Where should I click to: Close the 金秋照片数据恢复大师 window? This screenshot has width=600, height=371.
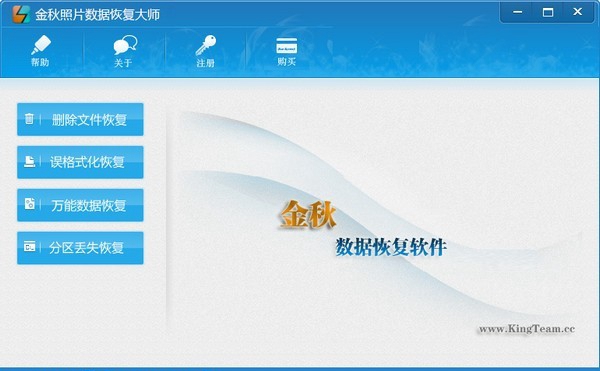(x=578, y=12)
